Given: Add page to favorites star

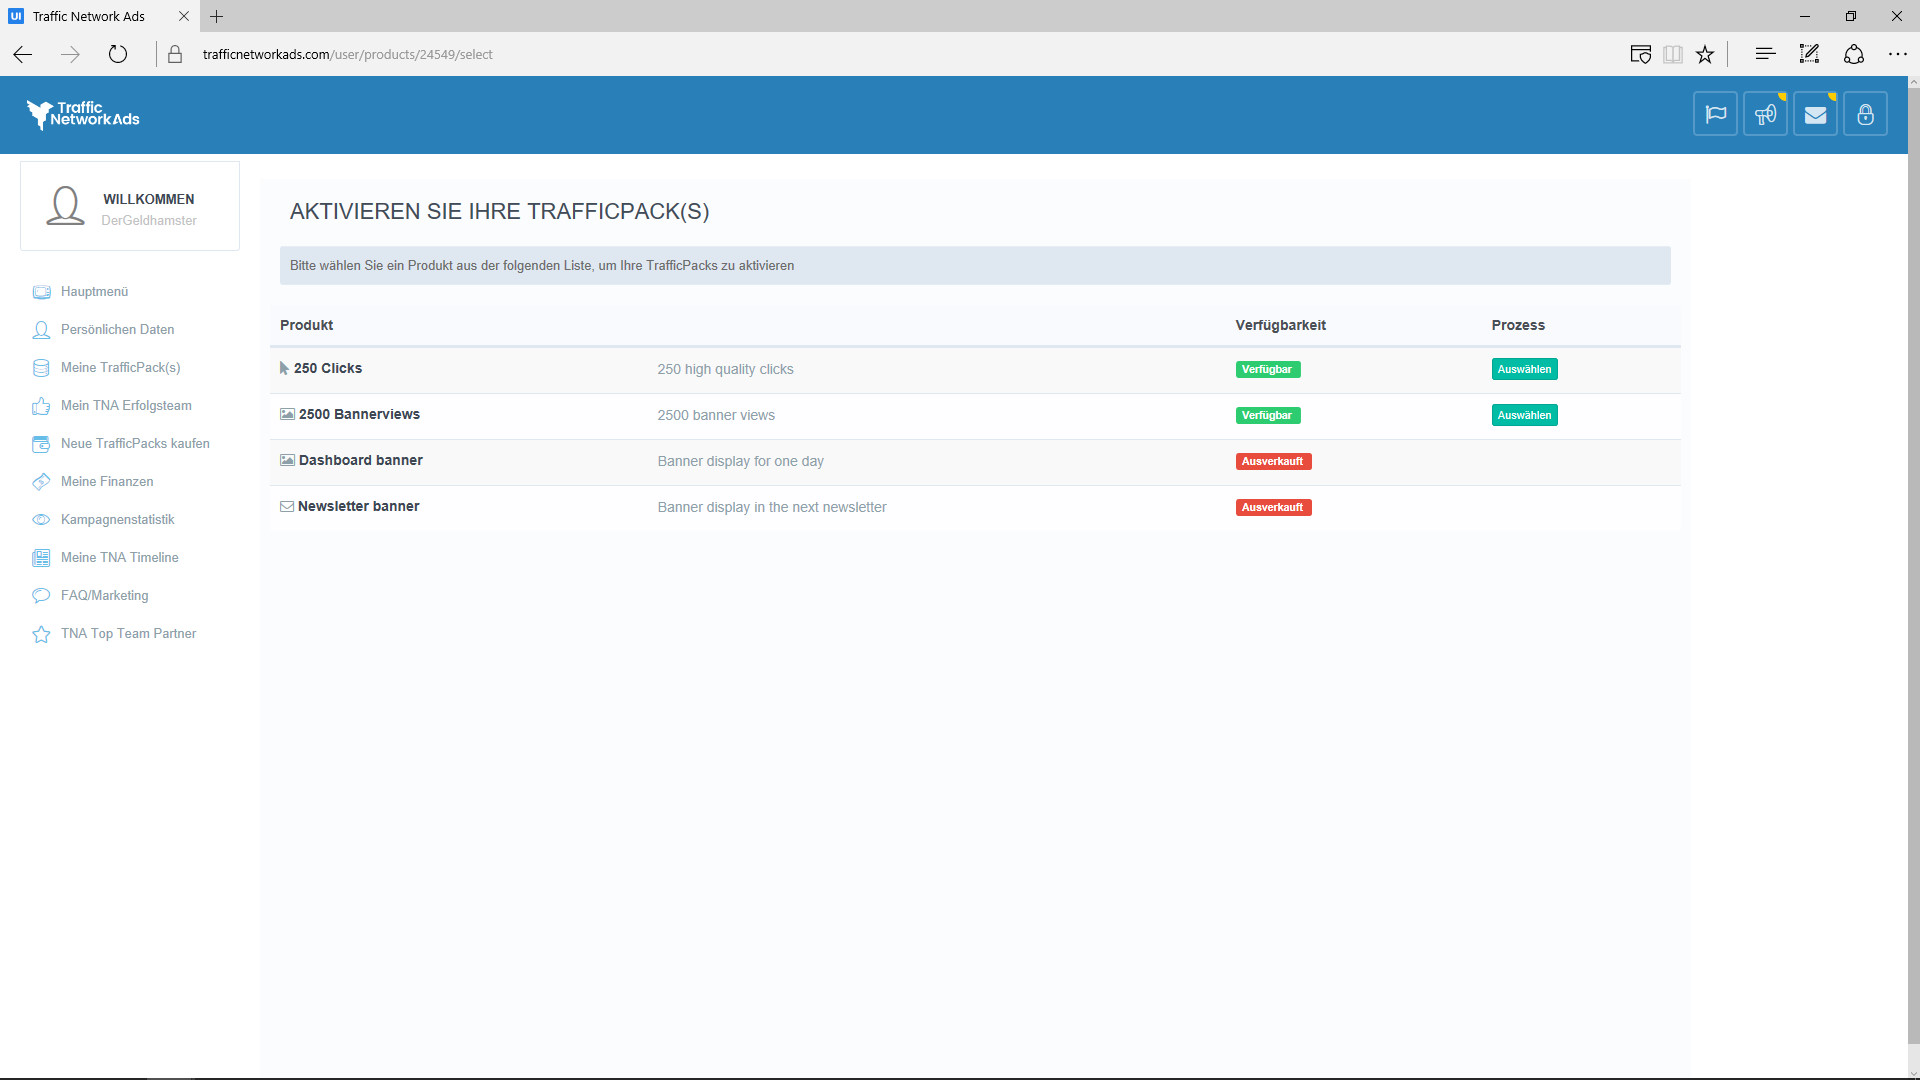Looking at the screenshot, I should tap(1705, 54).
